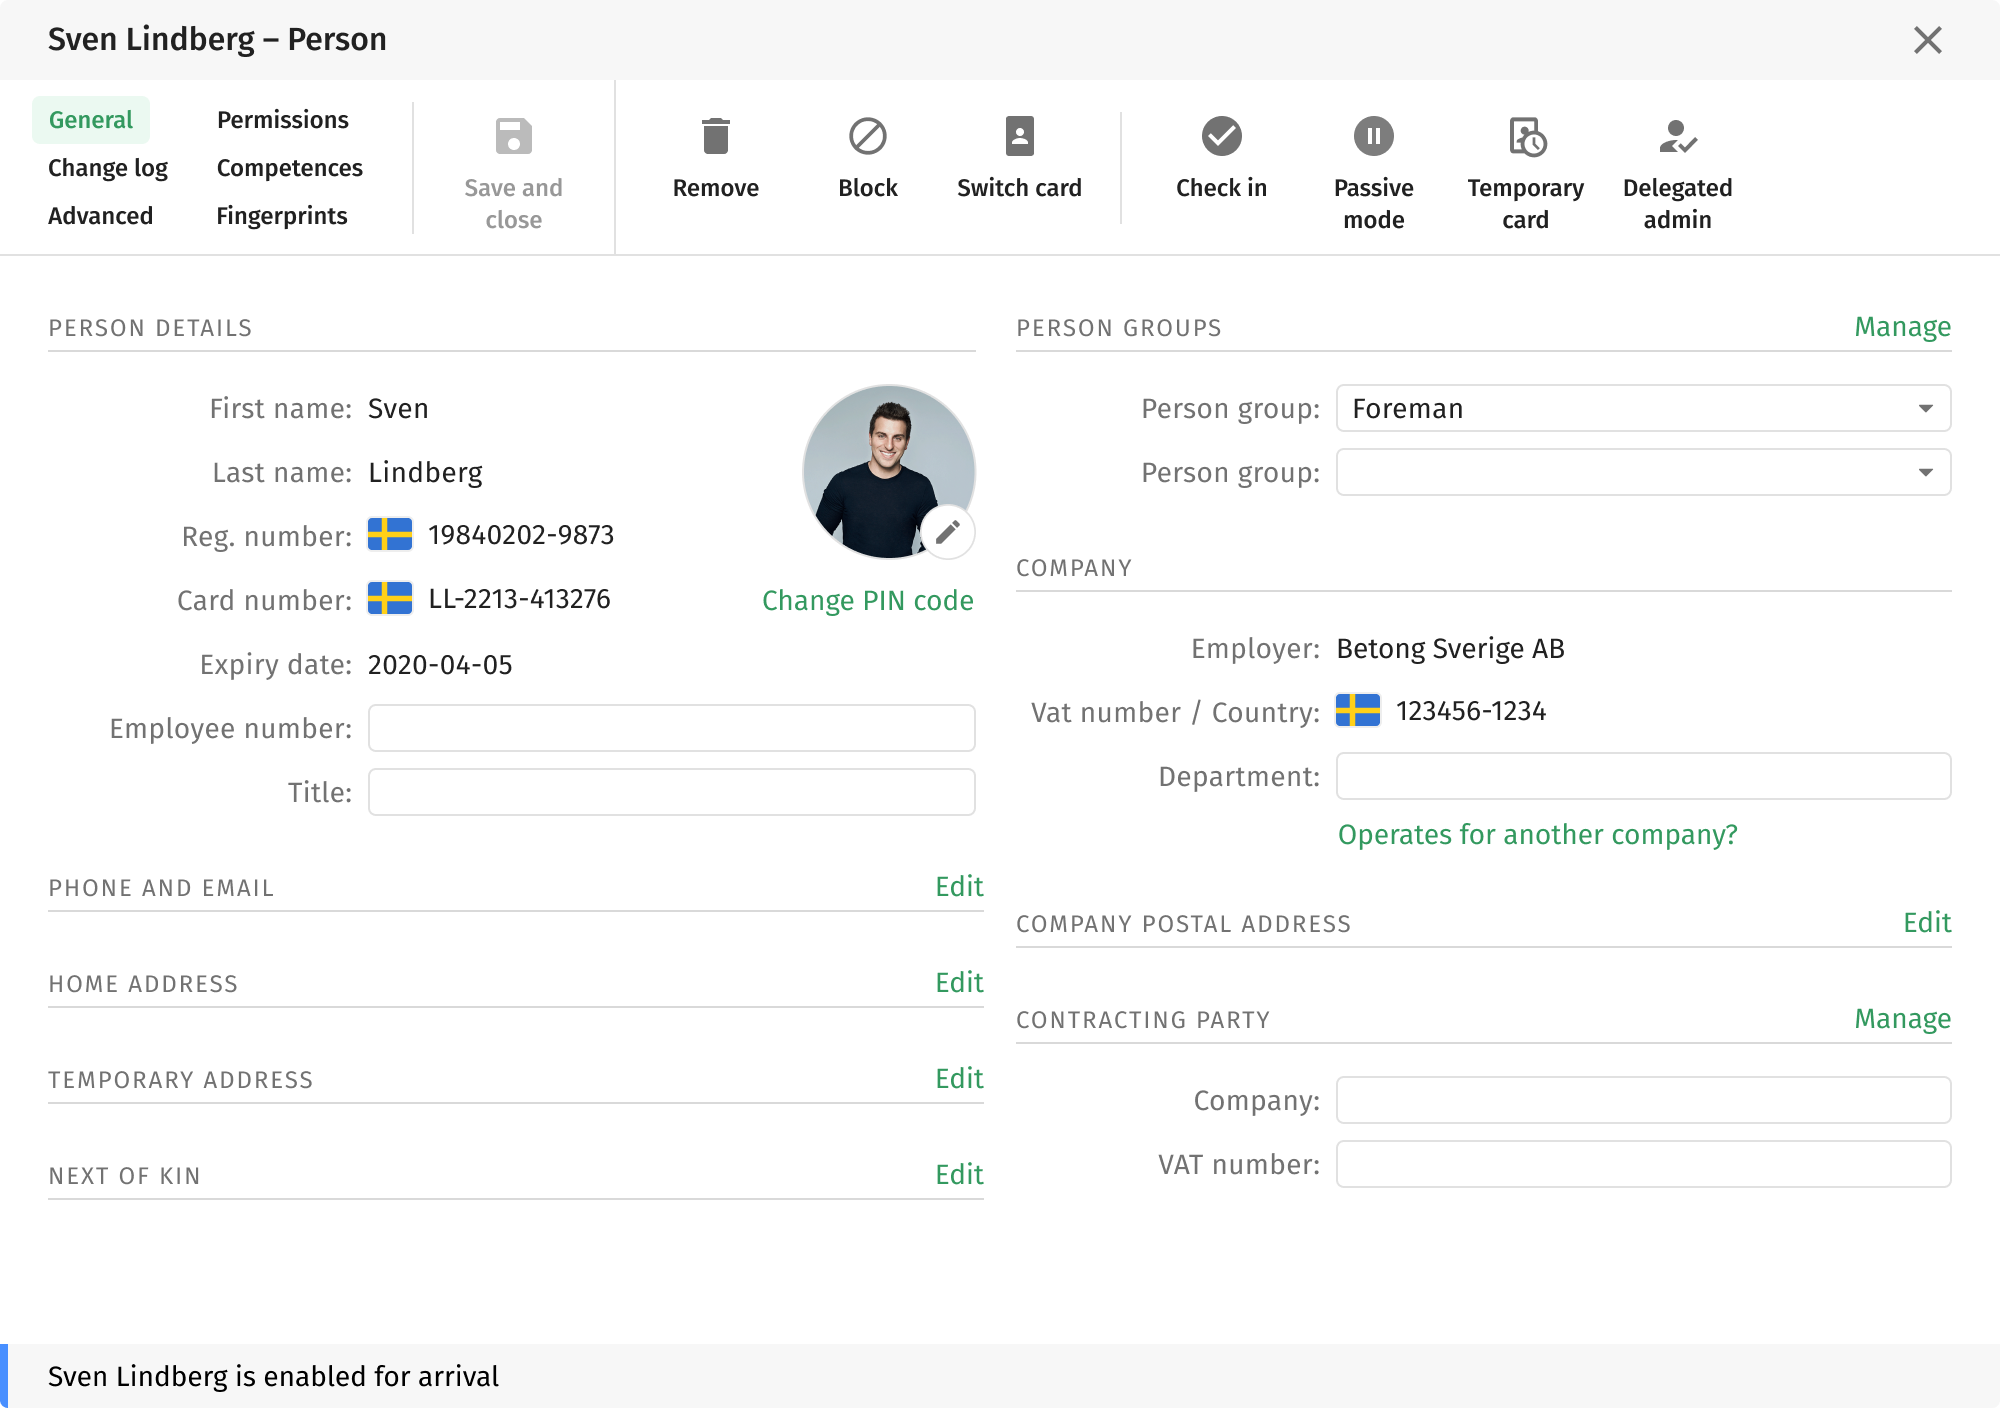Click Operates for another company link
The image size is (2000, 1408).
click(x=1538, y=834)
